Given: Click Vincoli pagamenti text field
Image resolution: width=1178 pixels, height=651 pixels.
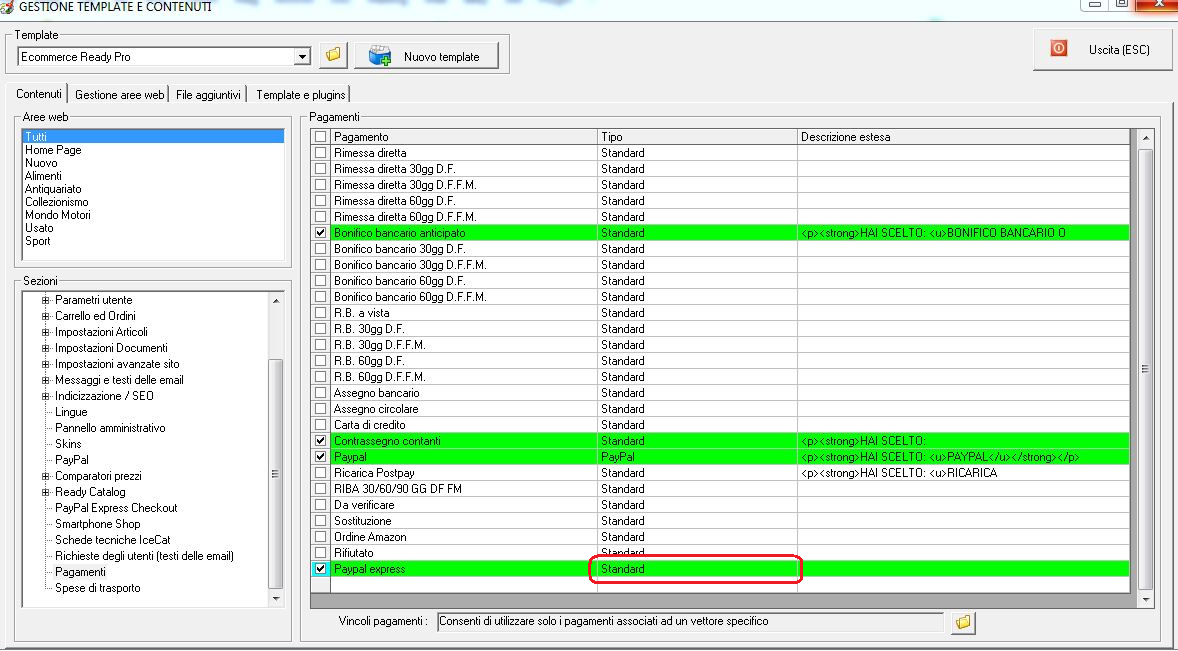Looking at the screenshot, I should tap(690, 622).
